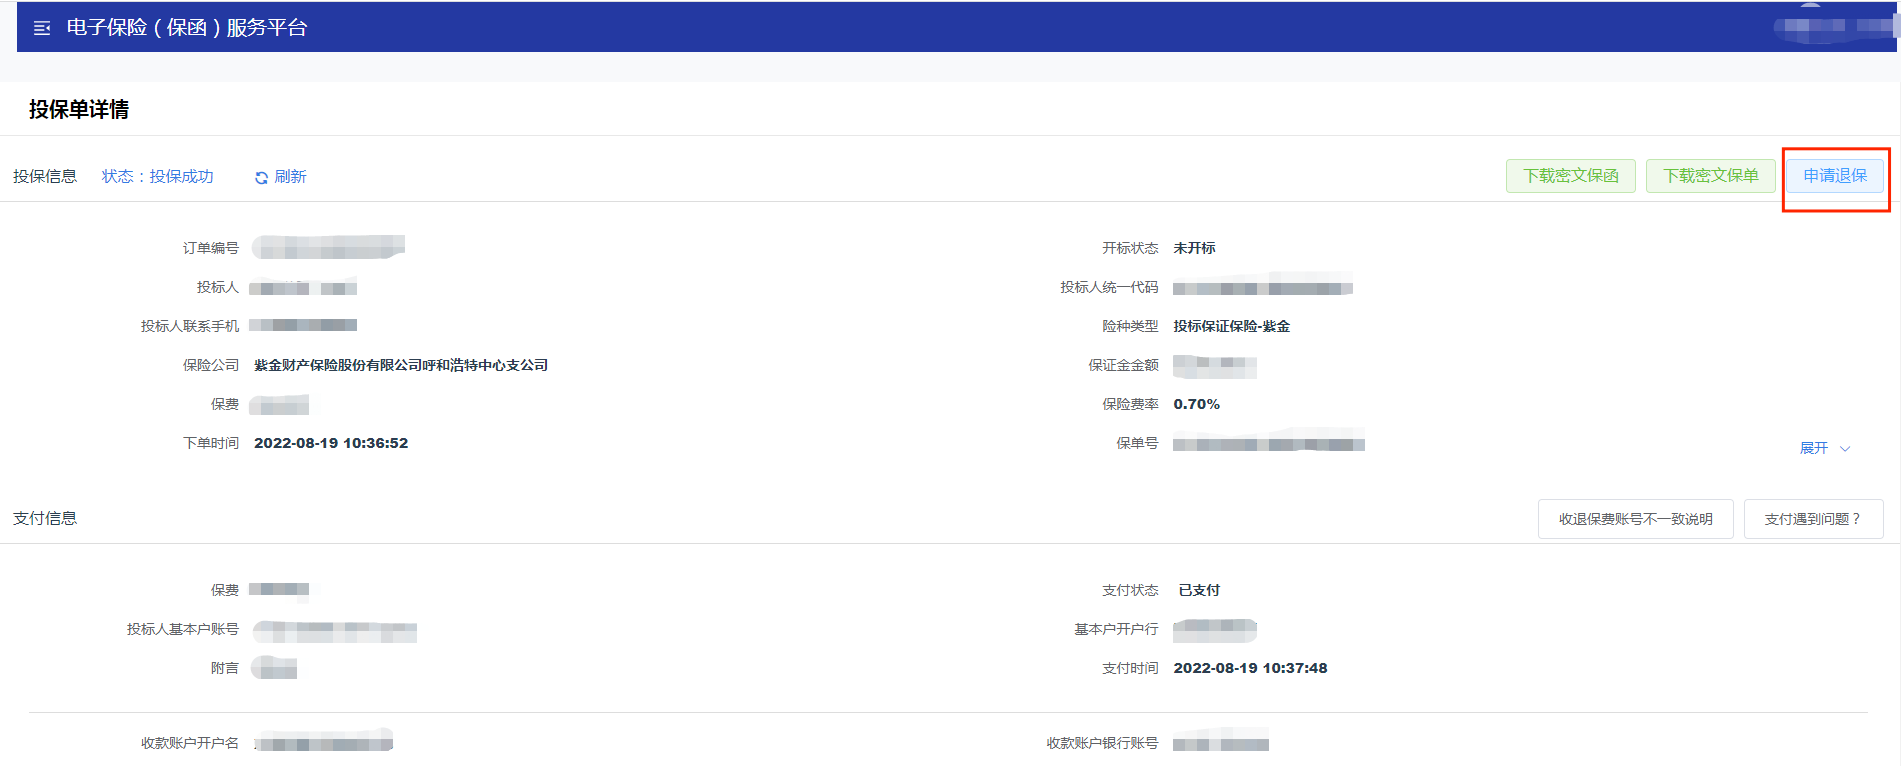This screenshot has width=1901, height=766.
Task: Click the chevron arrow beside 展开
Action: pos(1845,449)
